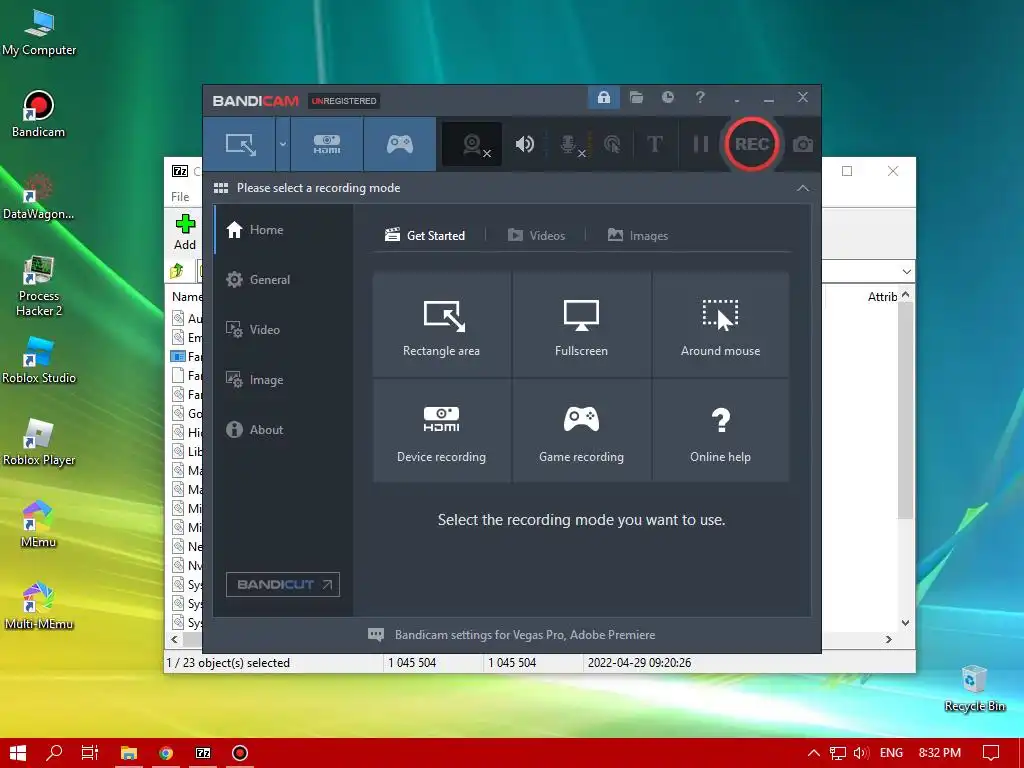Screen dimensions: 1024x768
Task: Open the My Computer desktop icon
Action: [x=39, y=33]
